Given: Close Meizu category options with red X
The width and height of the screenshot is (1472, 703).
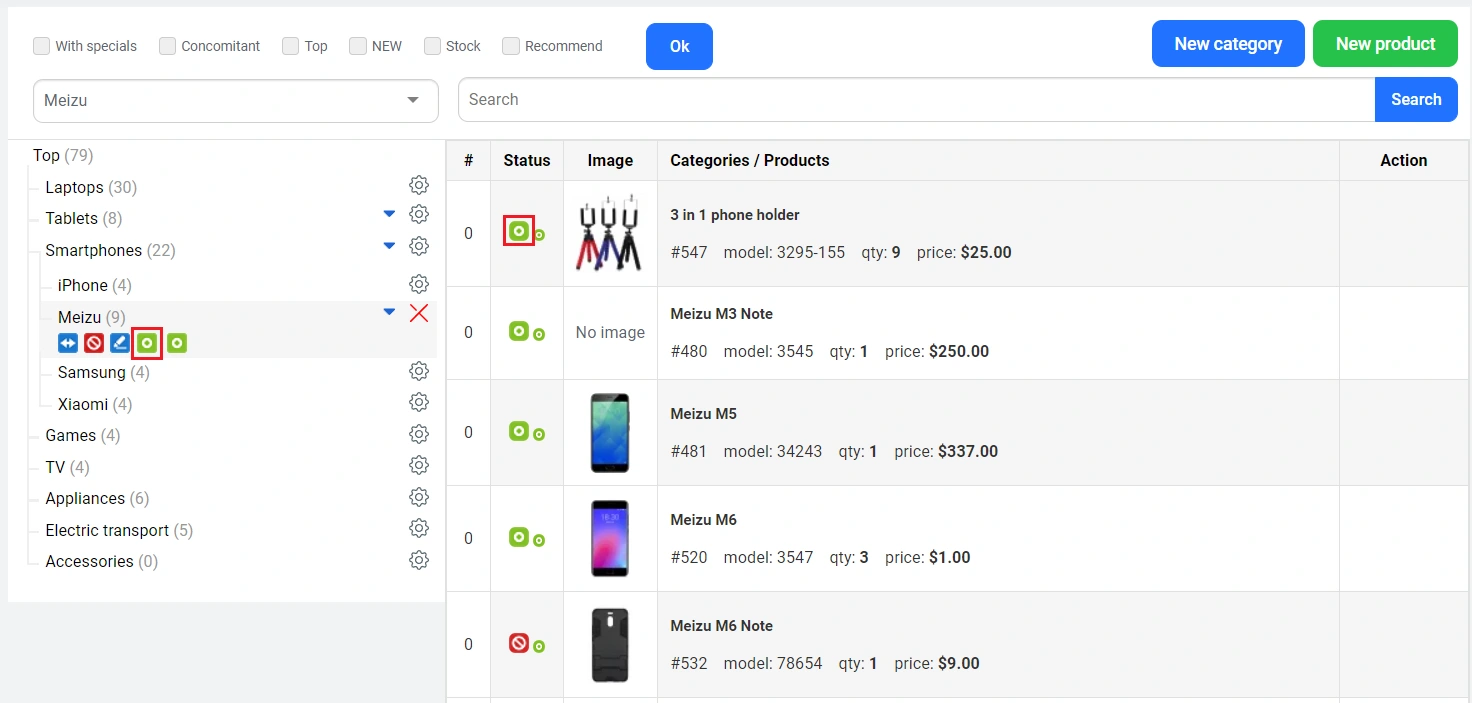Looking at the screenshot, I should point(419,314).
